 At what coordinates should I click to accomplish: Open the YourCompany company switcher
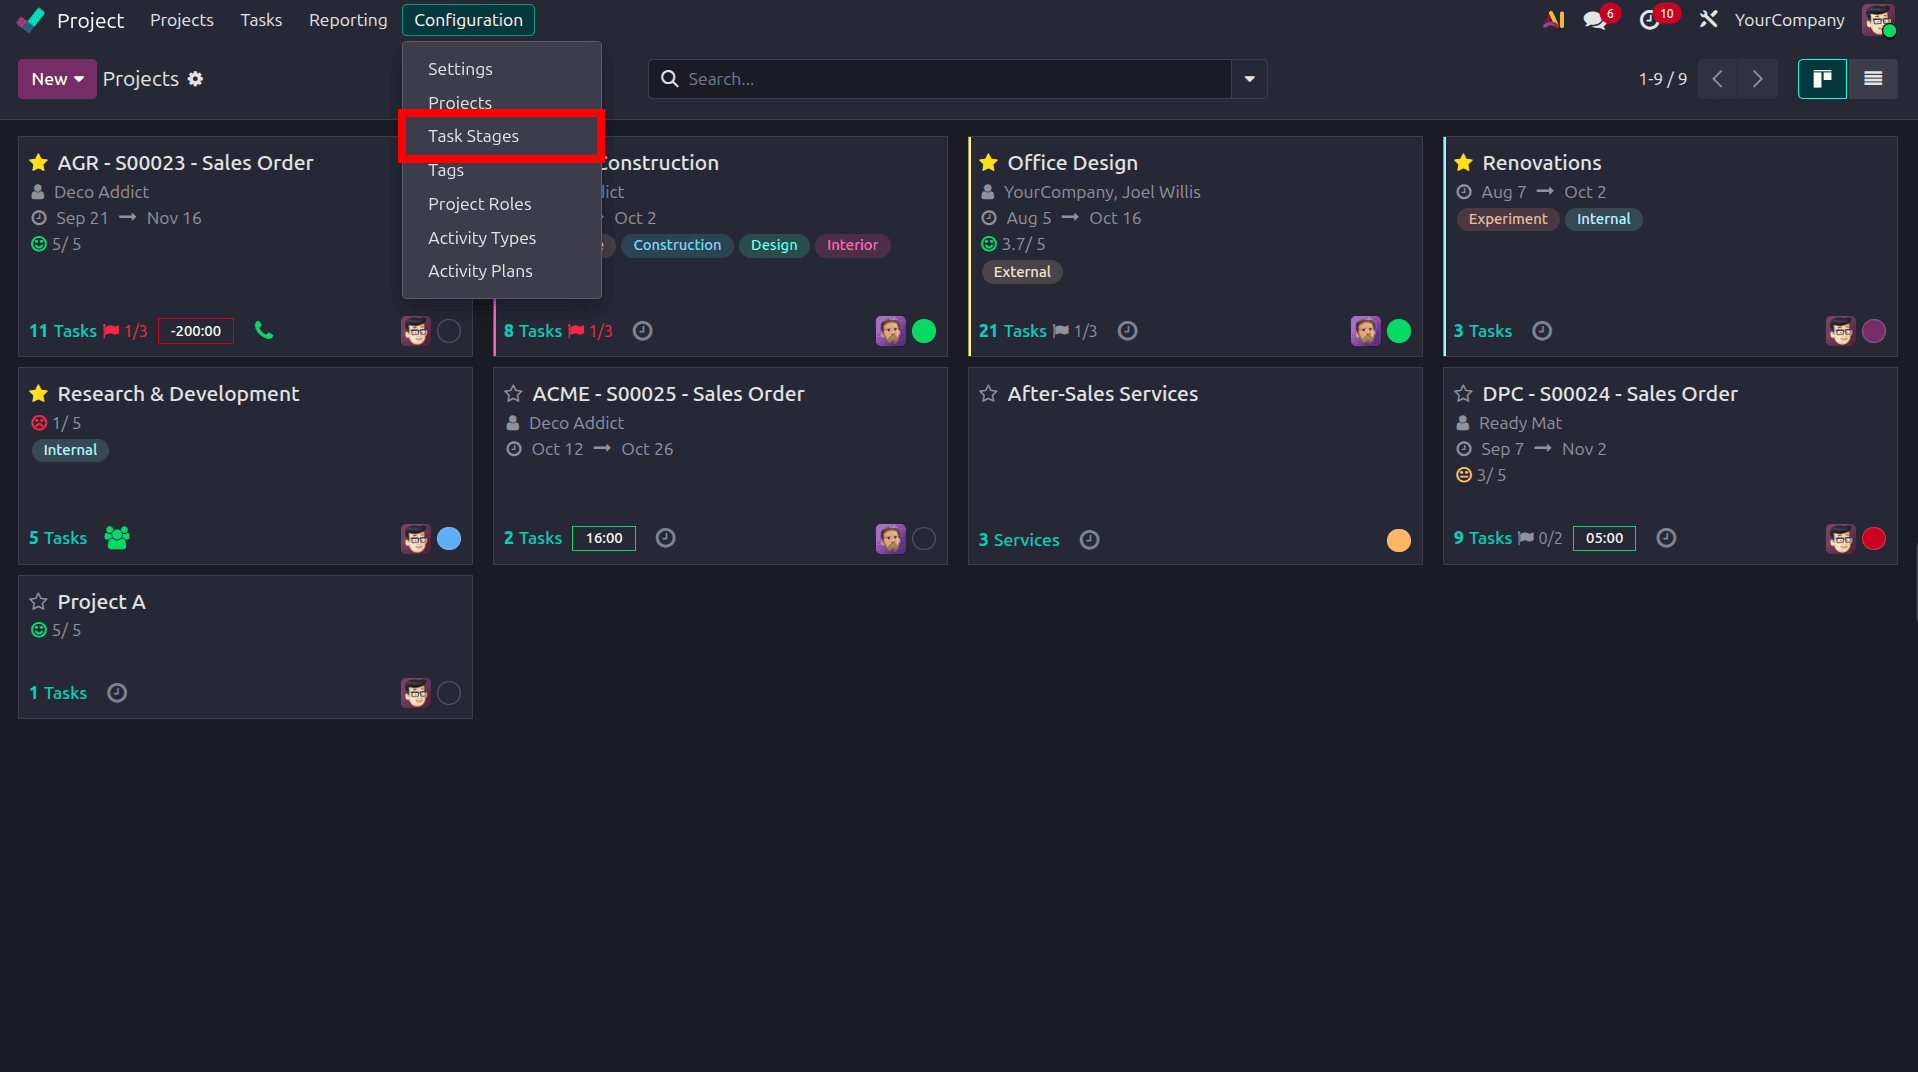coord(1789,20)
